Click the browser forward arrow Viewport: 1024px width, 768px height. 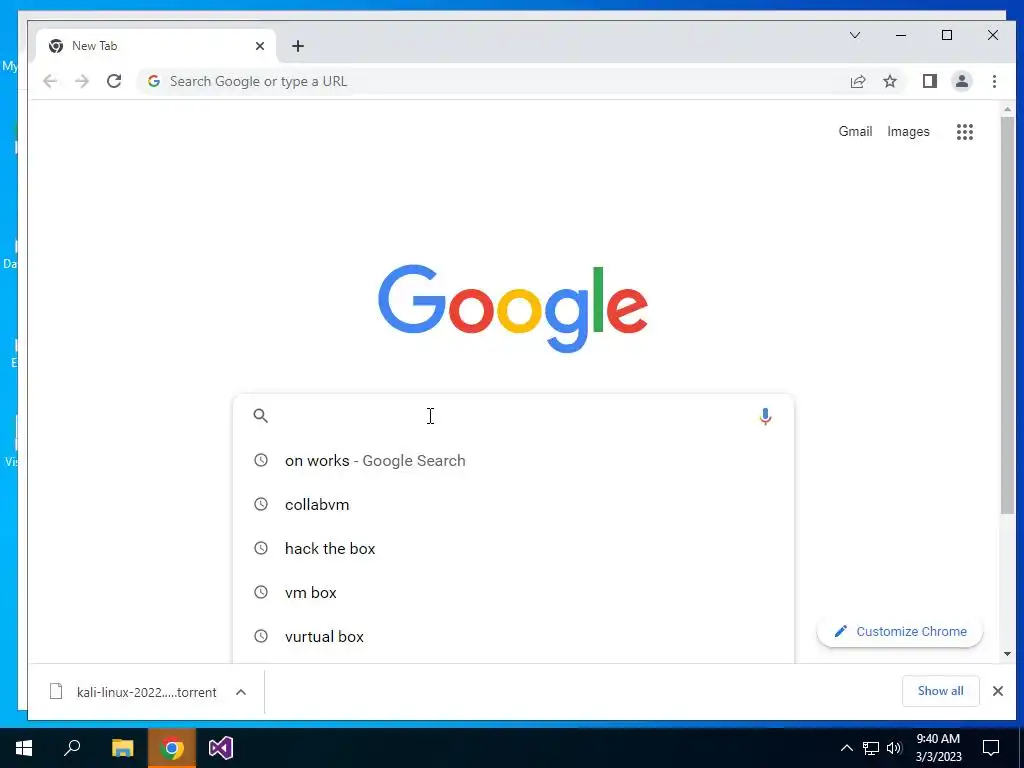(x=82, y=81)
